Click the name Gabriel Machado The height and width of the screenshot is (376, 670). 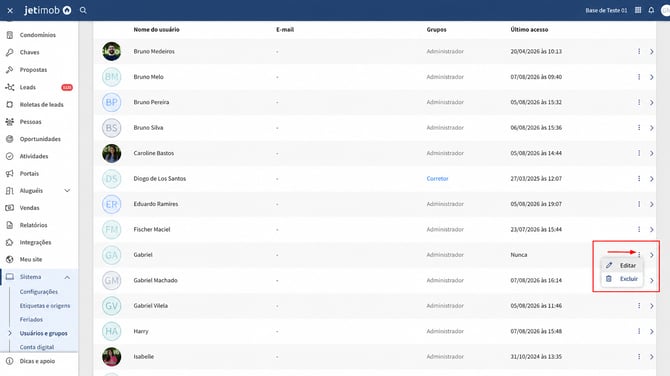tap(156, 280)
